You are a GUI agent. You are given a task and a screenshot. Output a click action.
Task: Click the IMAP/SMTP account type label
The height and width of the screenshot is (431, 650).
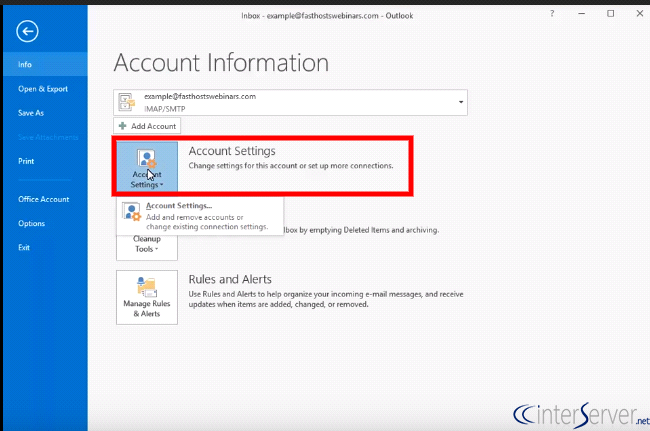pyautogui.click(x=165, y=109)
